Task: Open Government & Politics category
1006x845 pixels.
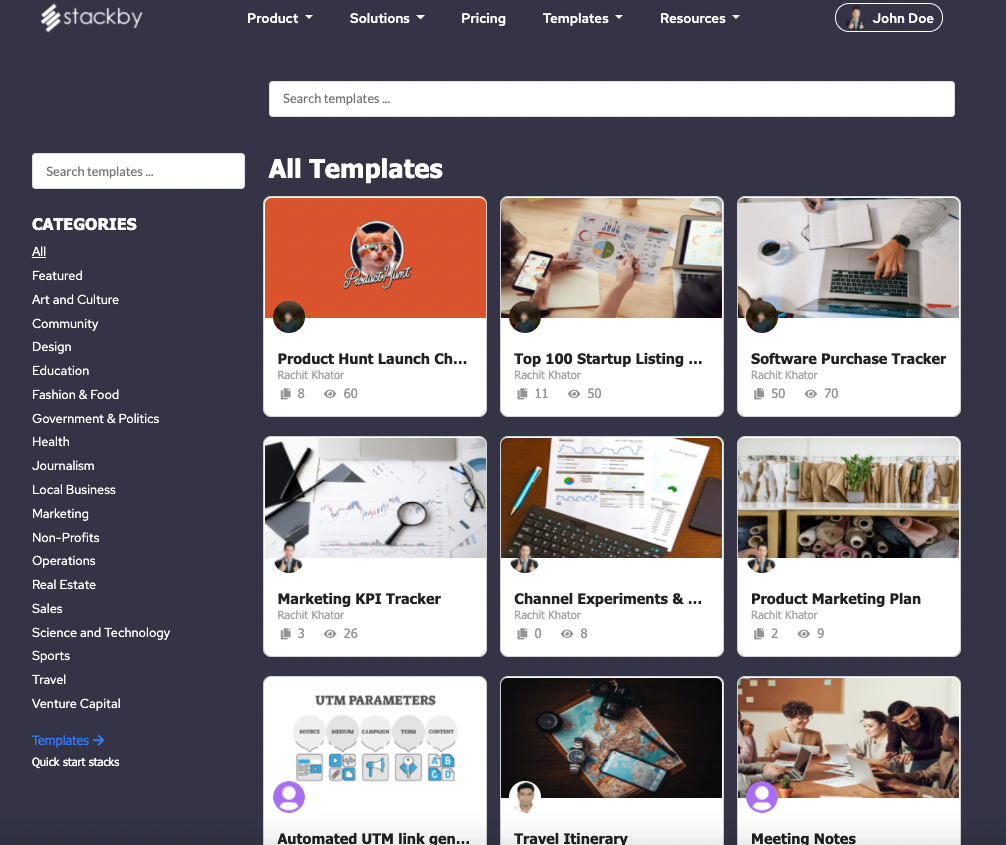Action: click(x=96, y=418)
